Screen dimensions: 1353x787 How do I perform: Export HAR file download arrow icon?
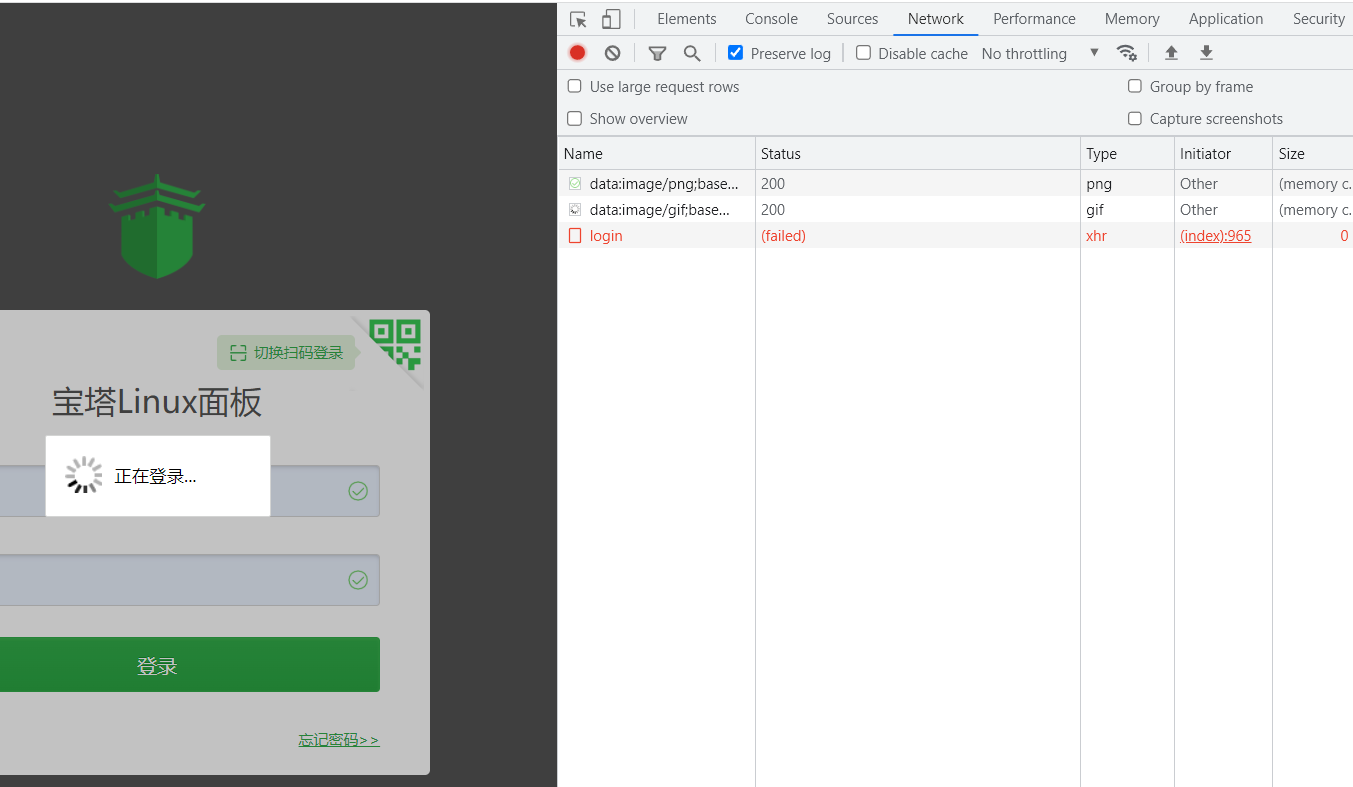(1206, 53)
